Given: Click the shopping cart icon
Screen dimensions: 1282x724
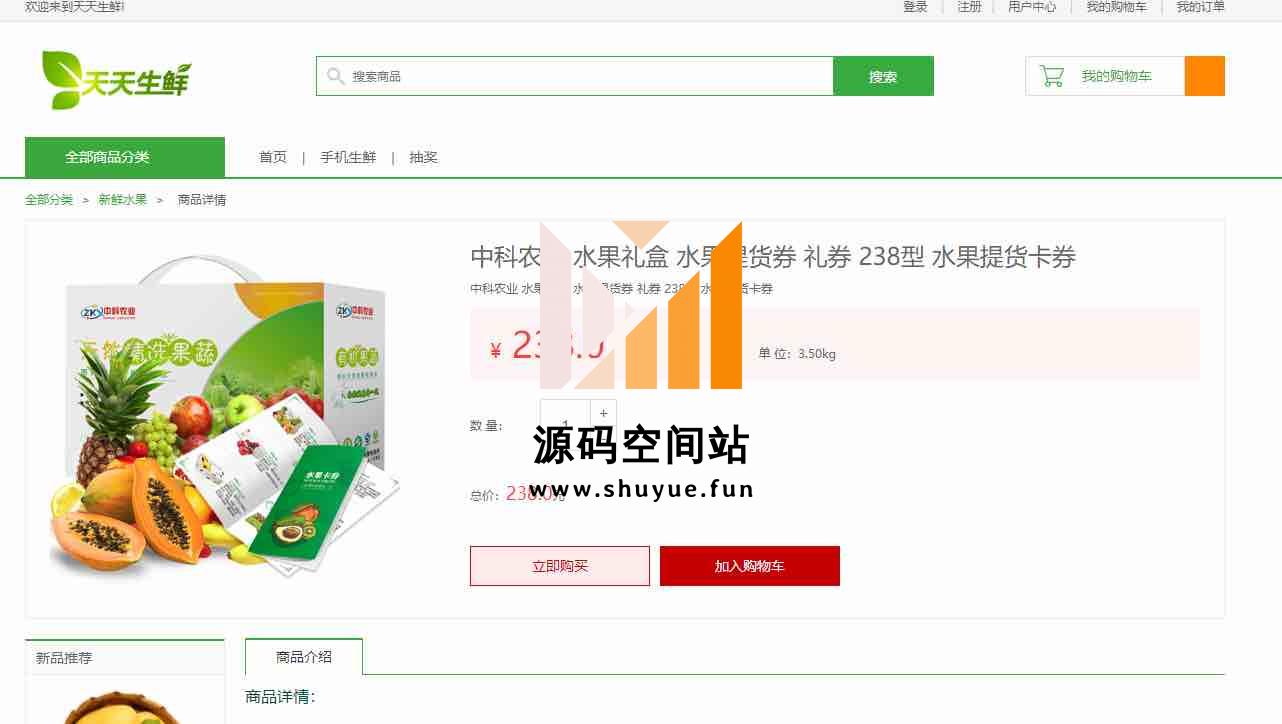Looking at the screenshot, I should [1052, 76].
